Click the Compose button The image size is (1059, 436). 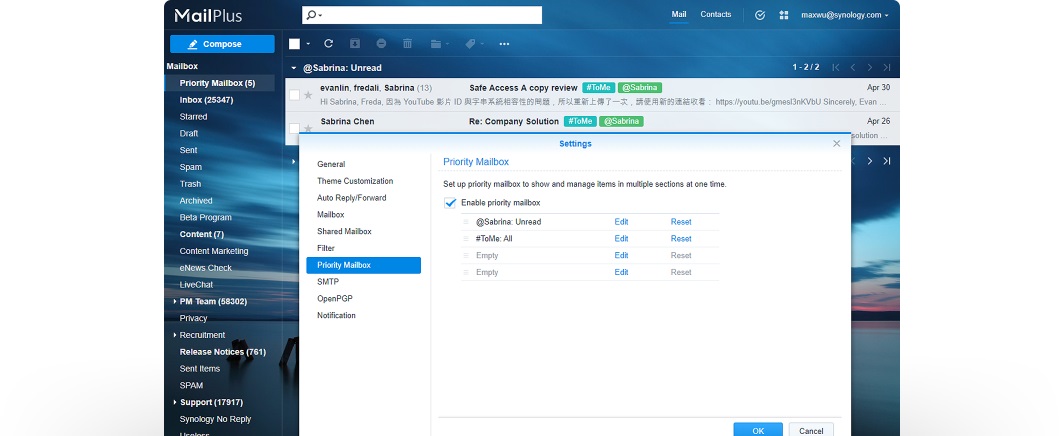click(222, 44)
